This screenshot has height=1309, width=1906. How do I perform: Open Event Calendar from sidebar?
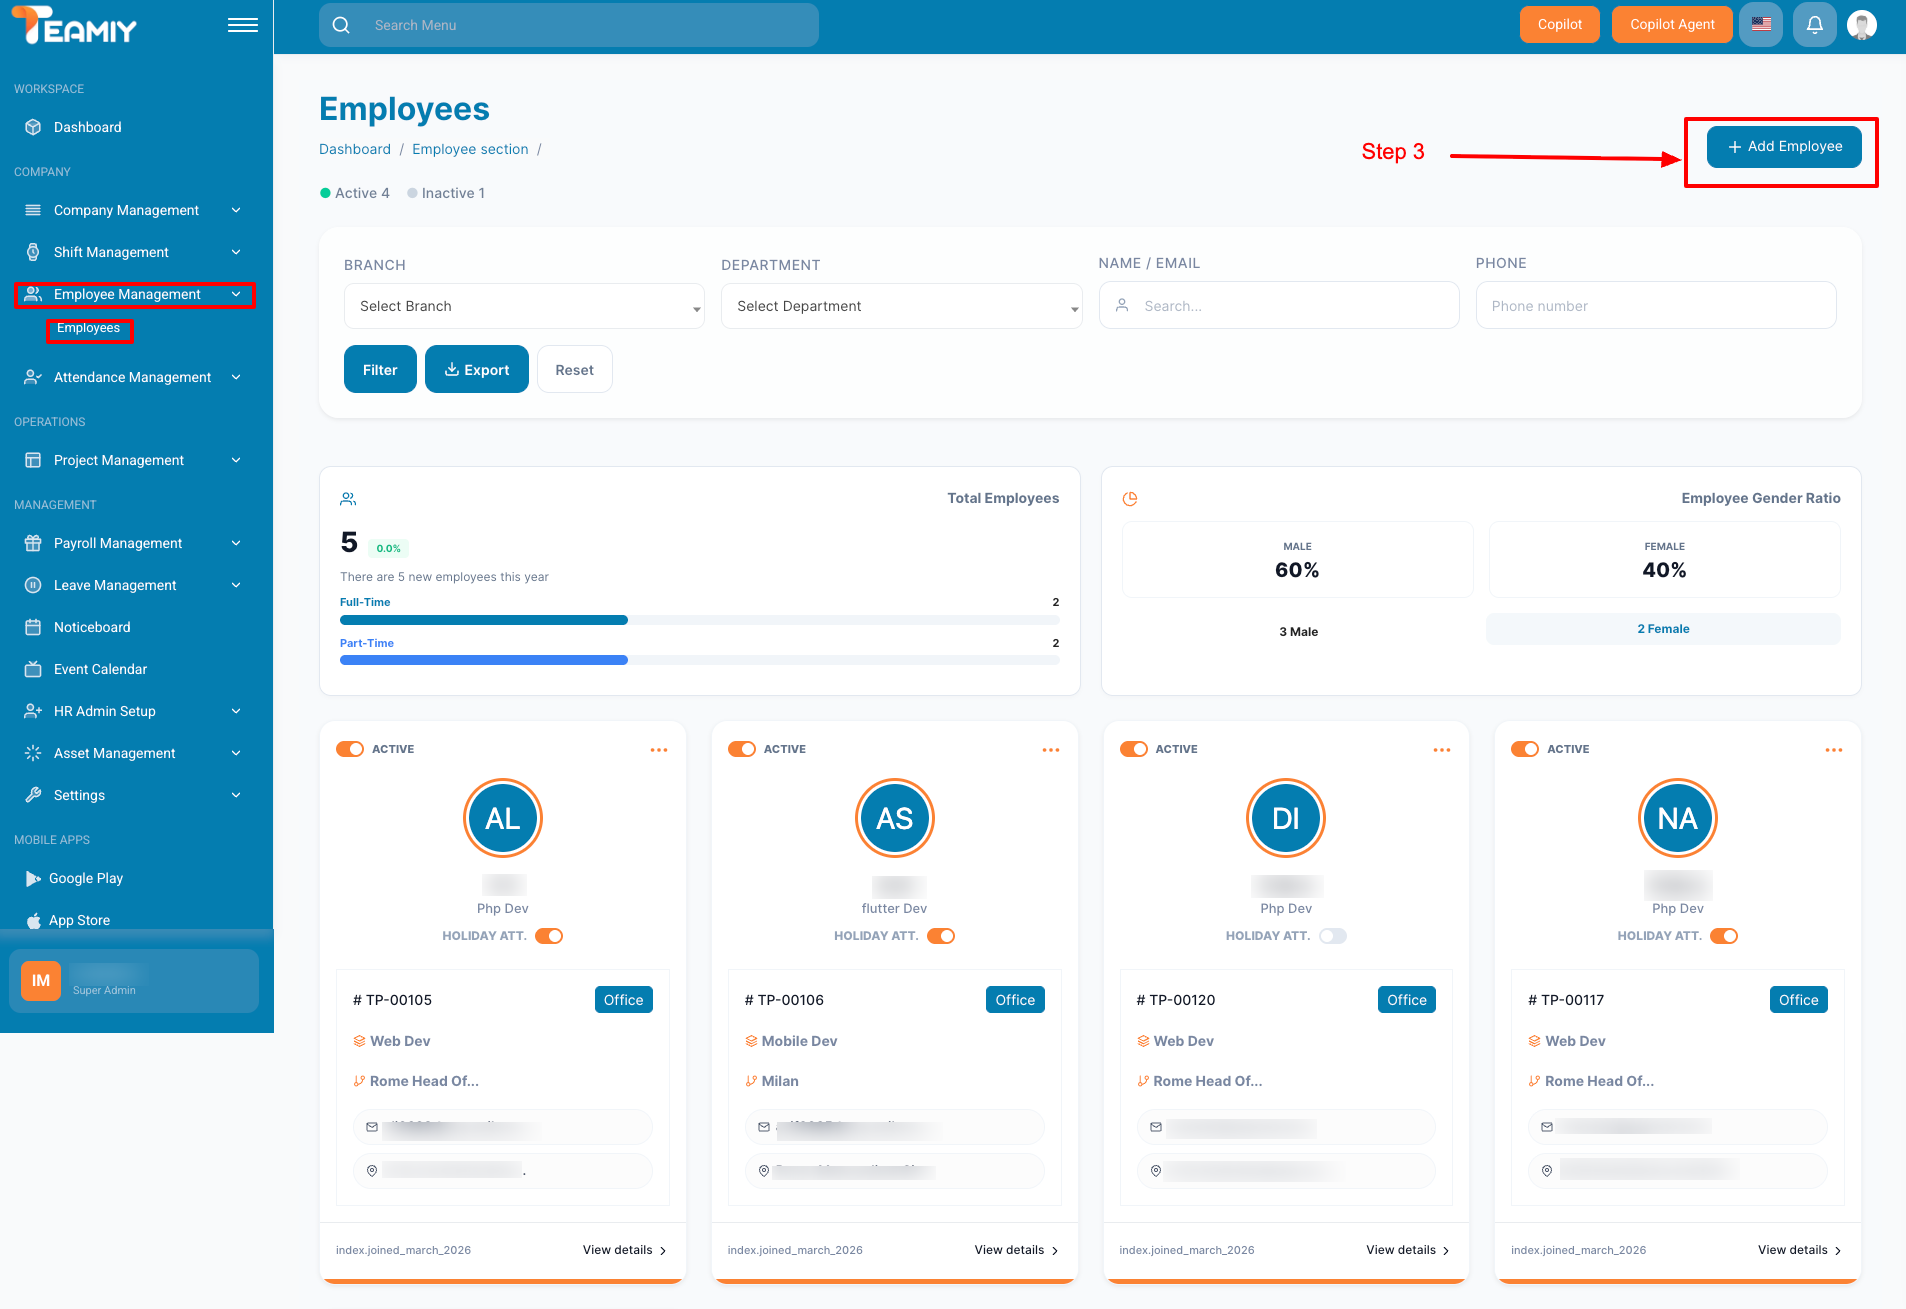point(100,669)
